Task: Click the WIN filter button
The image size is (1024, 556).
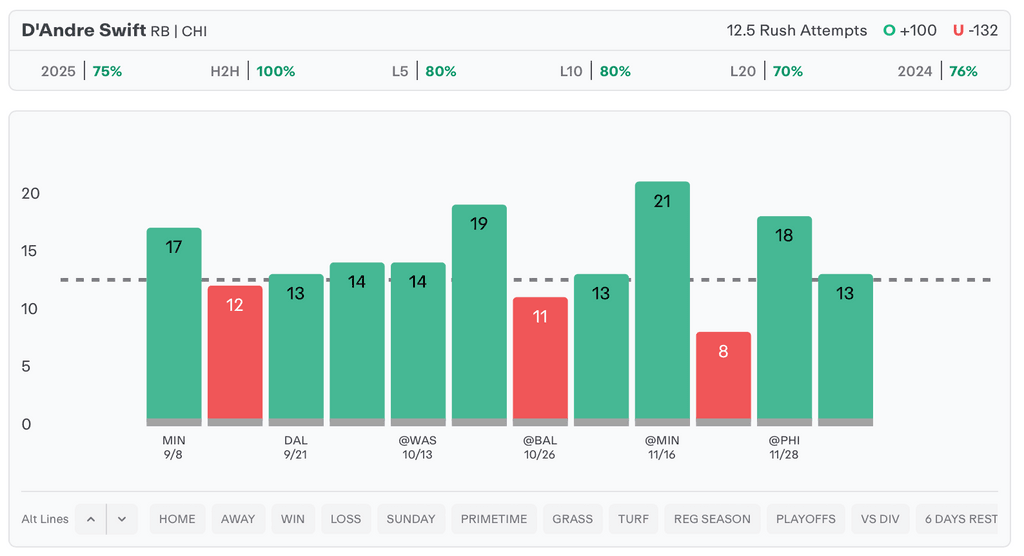Action: click(293, 519)
